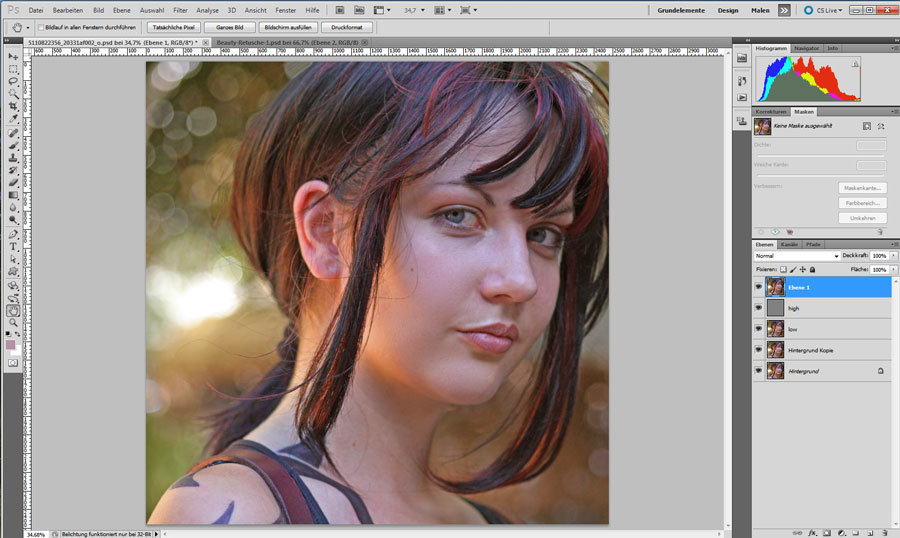Select the Type tool
Image resolution: width=900 pixels, height=538 pixels.
click(13, 247)
